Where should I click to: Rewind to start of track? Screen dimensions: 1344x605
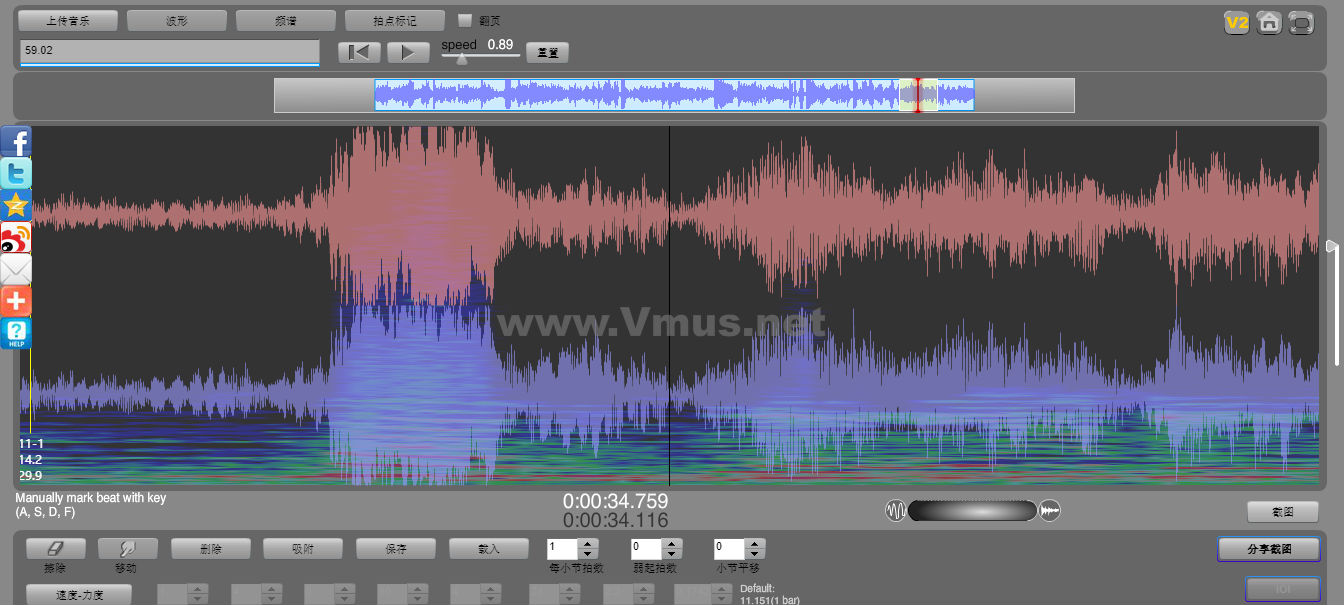click(358, 52)
